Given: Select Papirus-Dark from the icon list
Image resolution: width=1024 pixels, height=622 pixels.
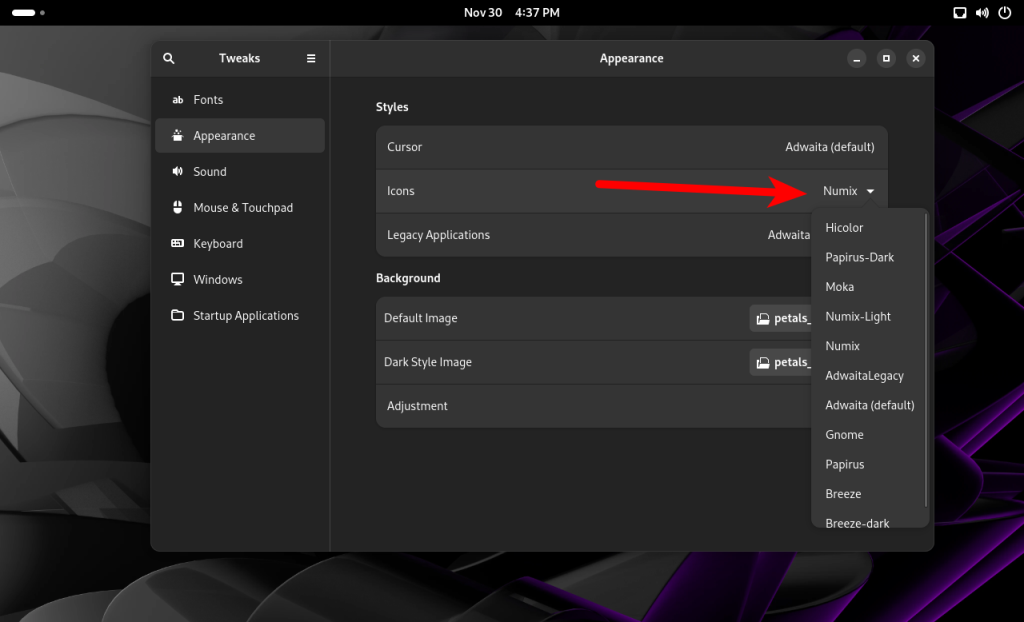Looking at the screenshot, I should point(859,257).
